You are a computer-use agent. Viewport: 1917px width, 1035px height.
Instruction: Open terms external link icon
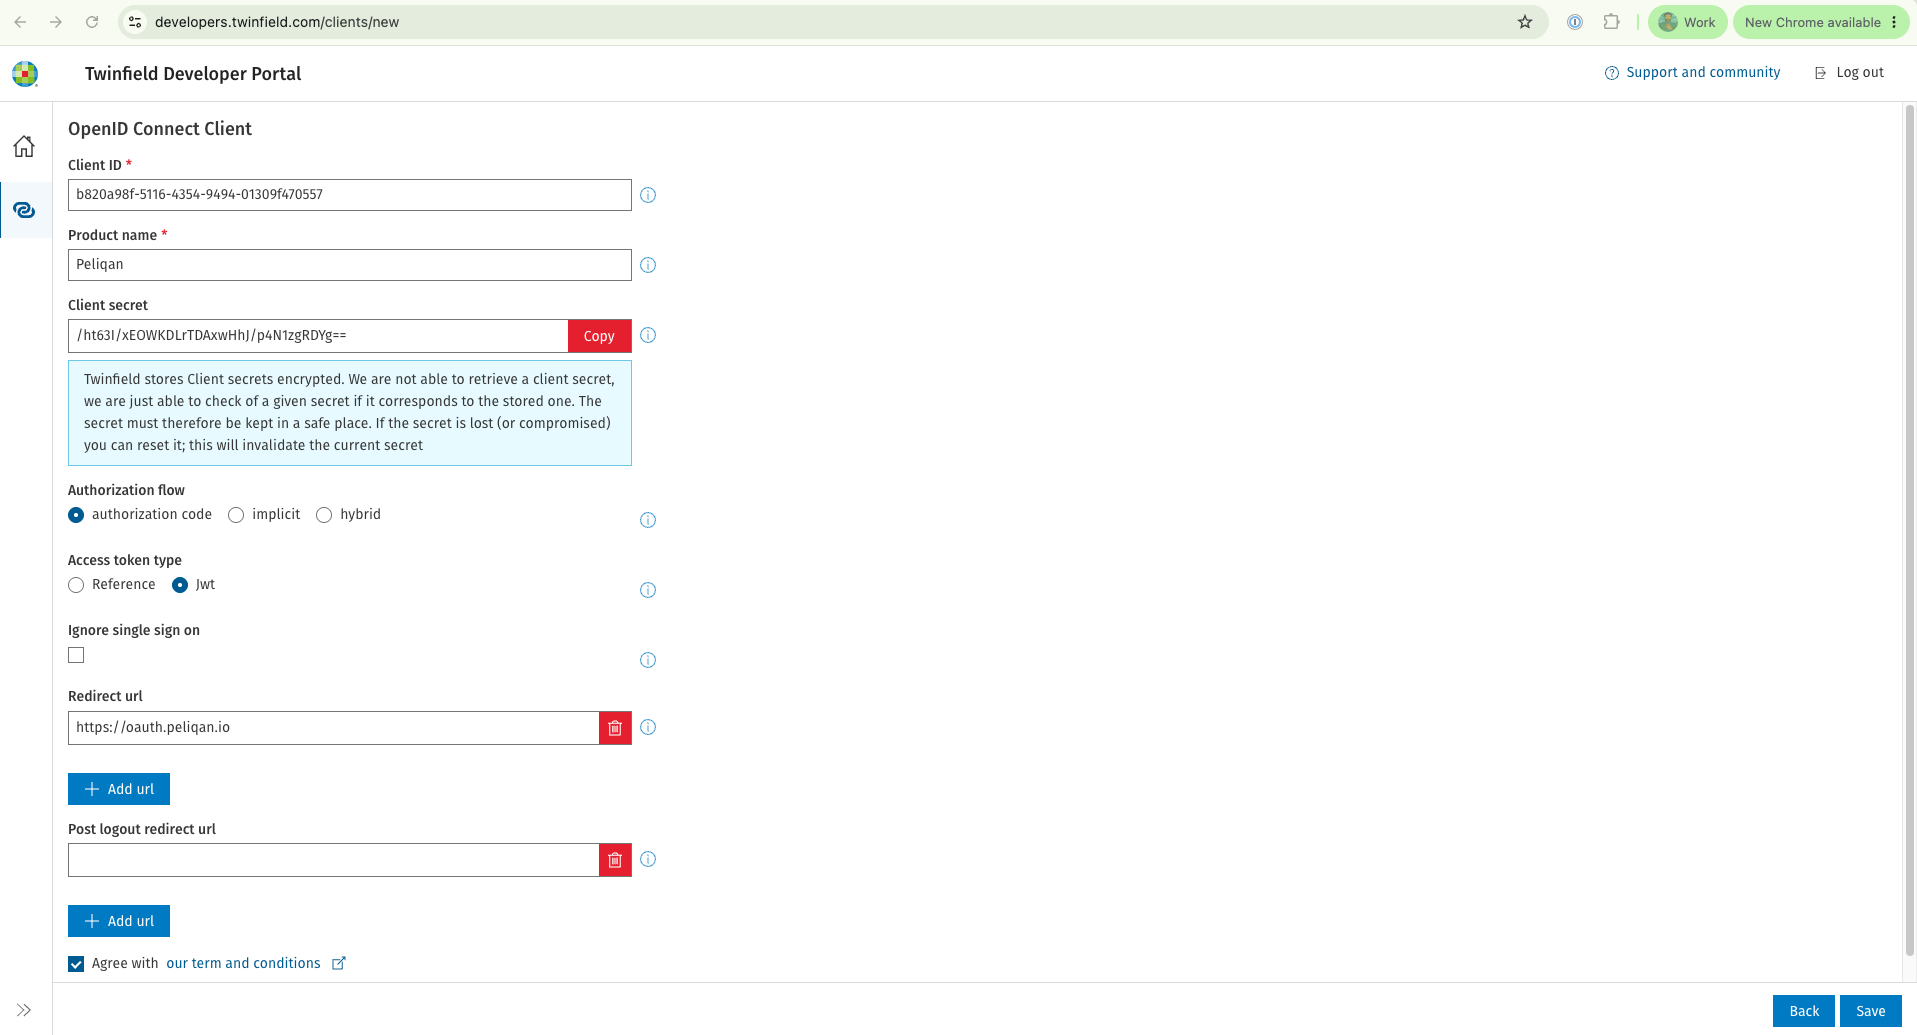click(339, 963)
